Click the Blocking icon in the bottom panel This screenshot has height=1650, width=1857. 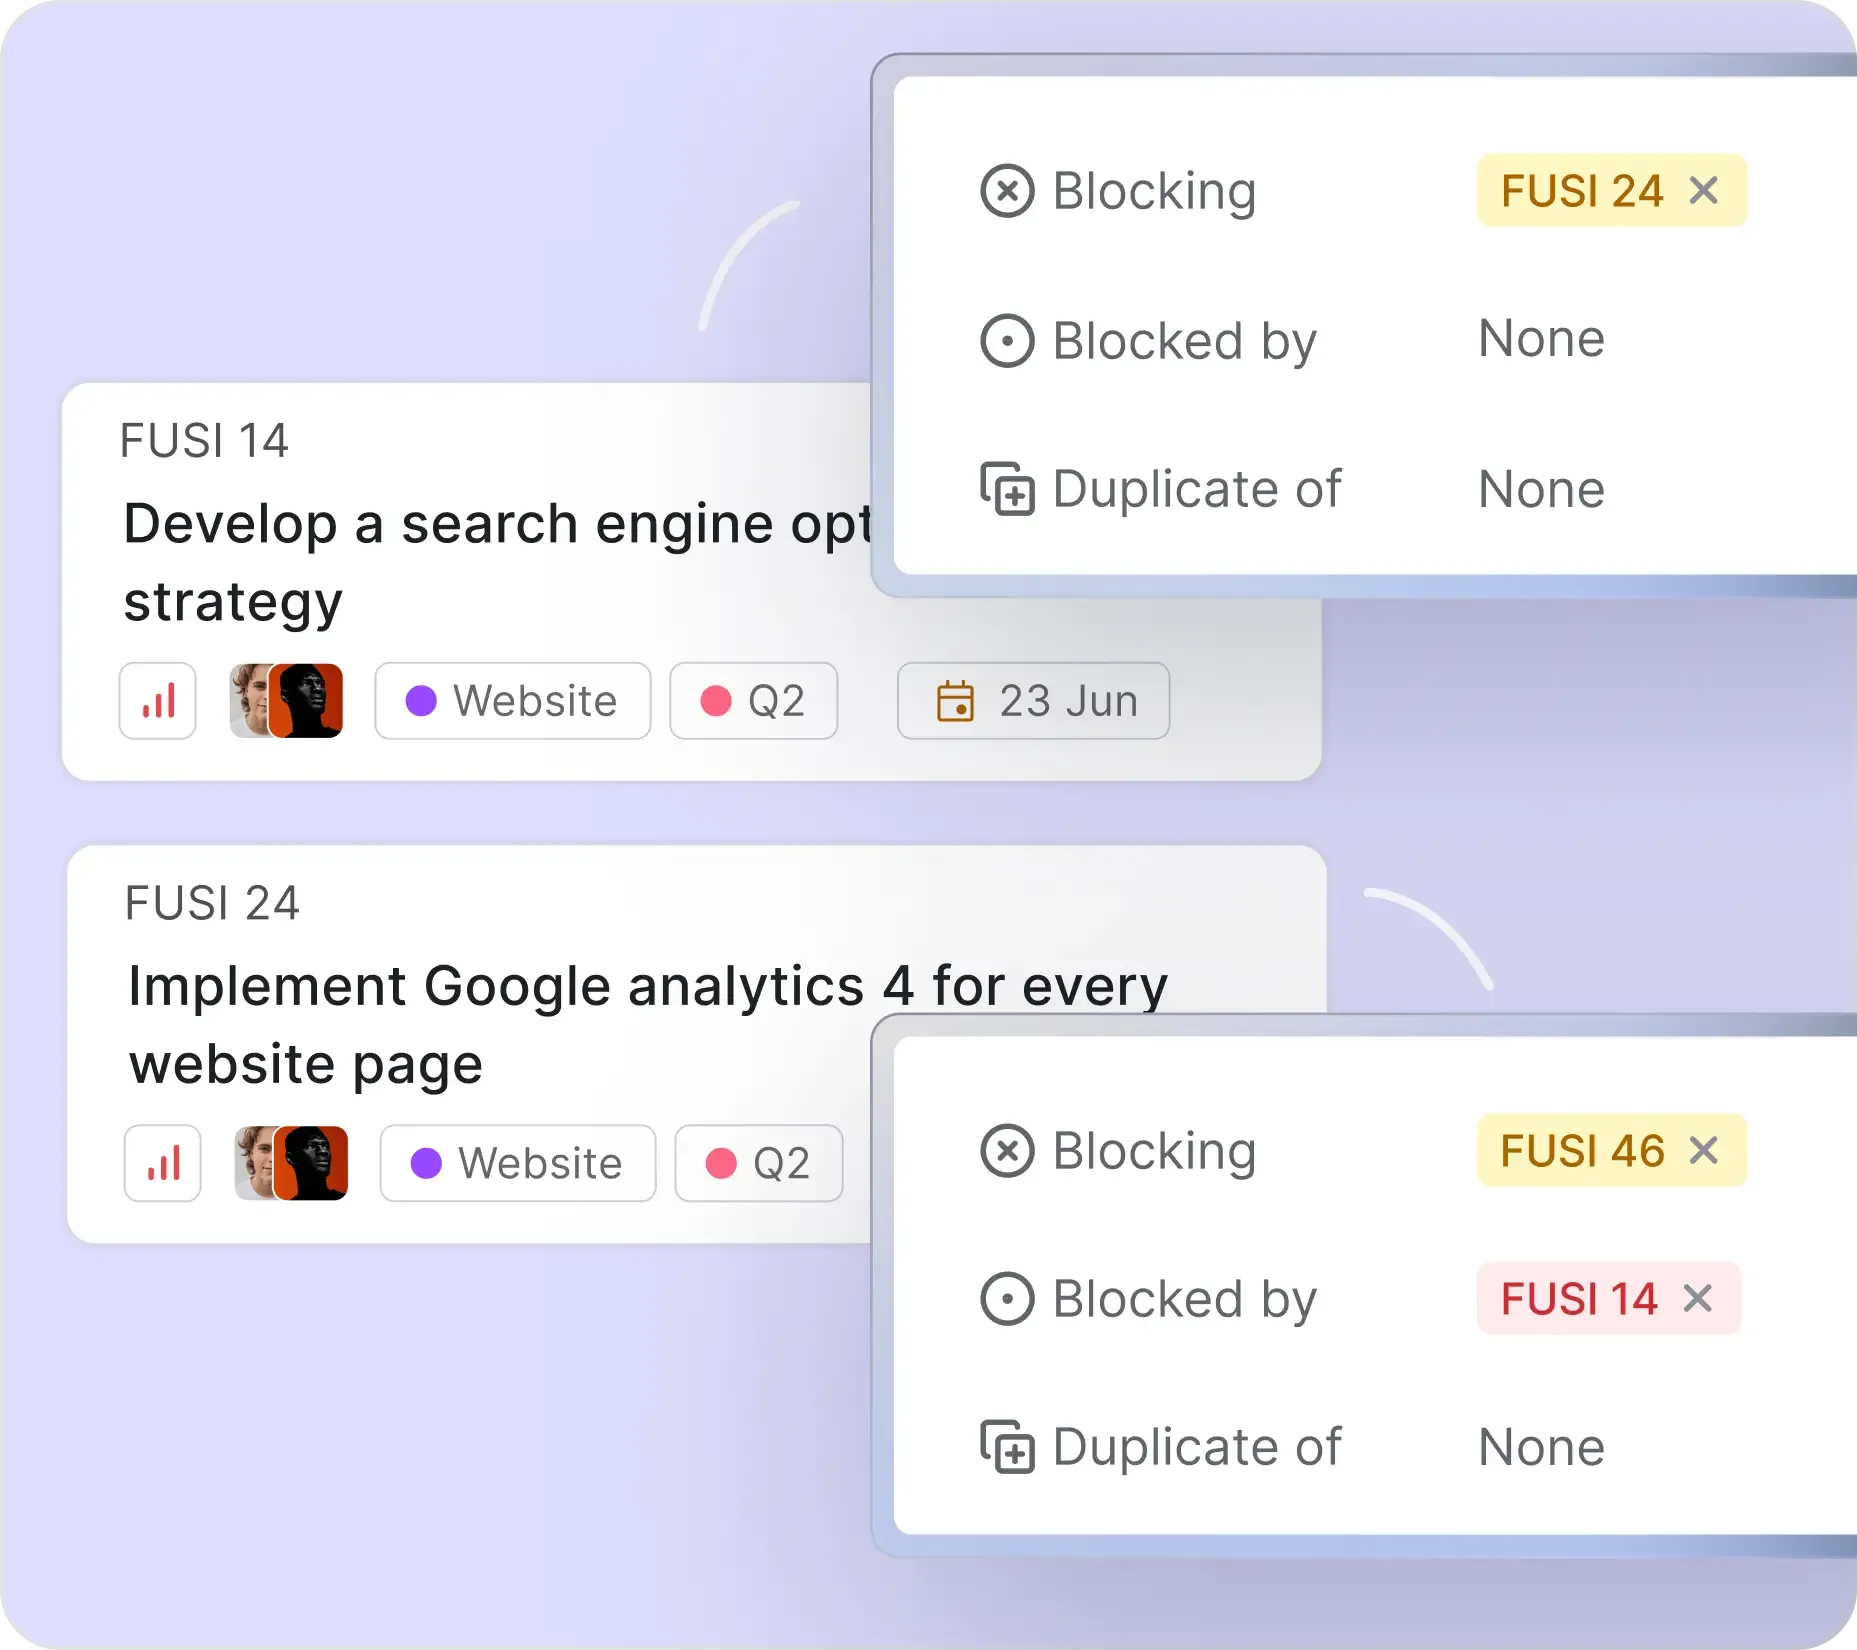click(1007, 1150)
